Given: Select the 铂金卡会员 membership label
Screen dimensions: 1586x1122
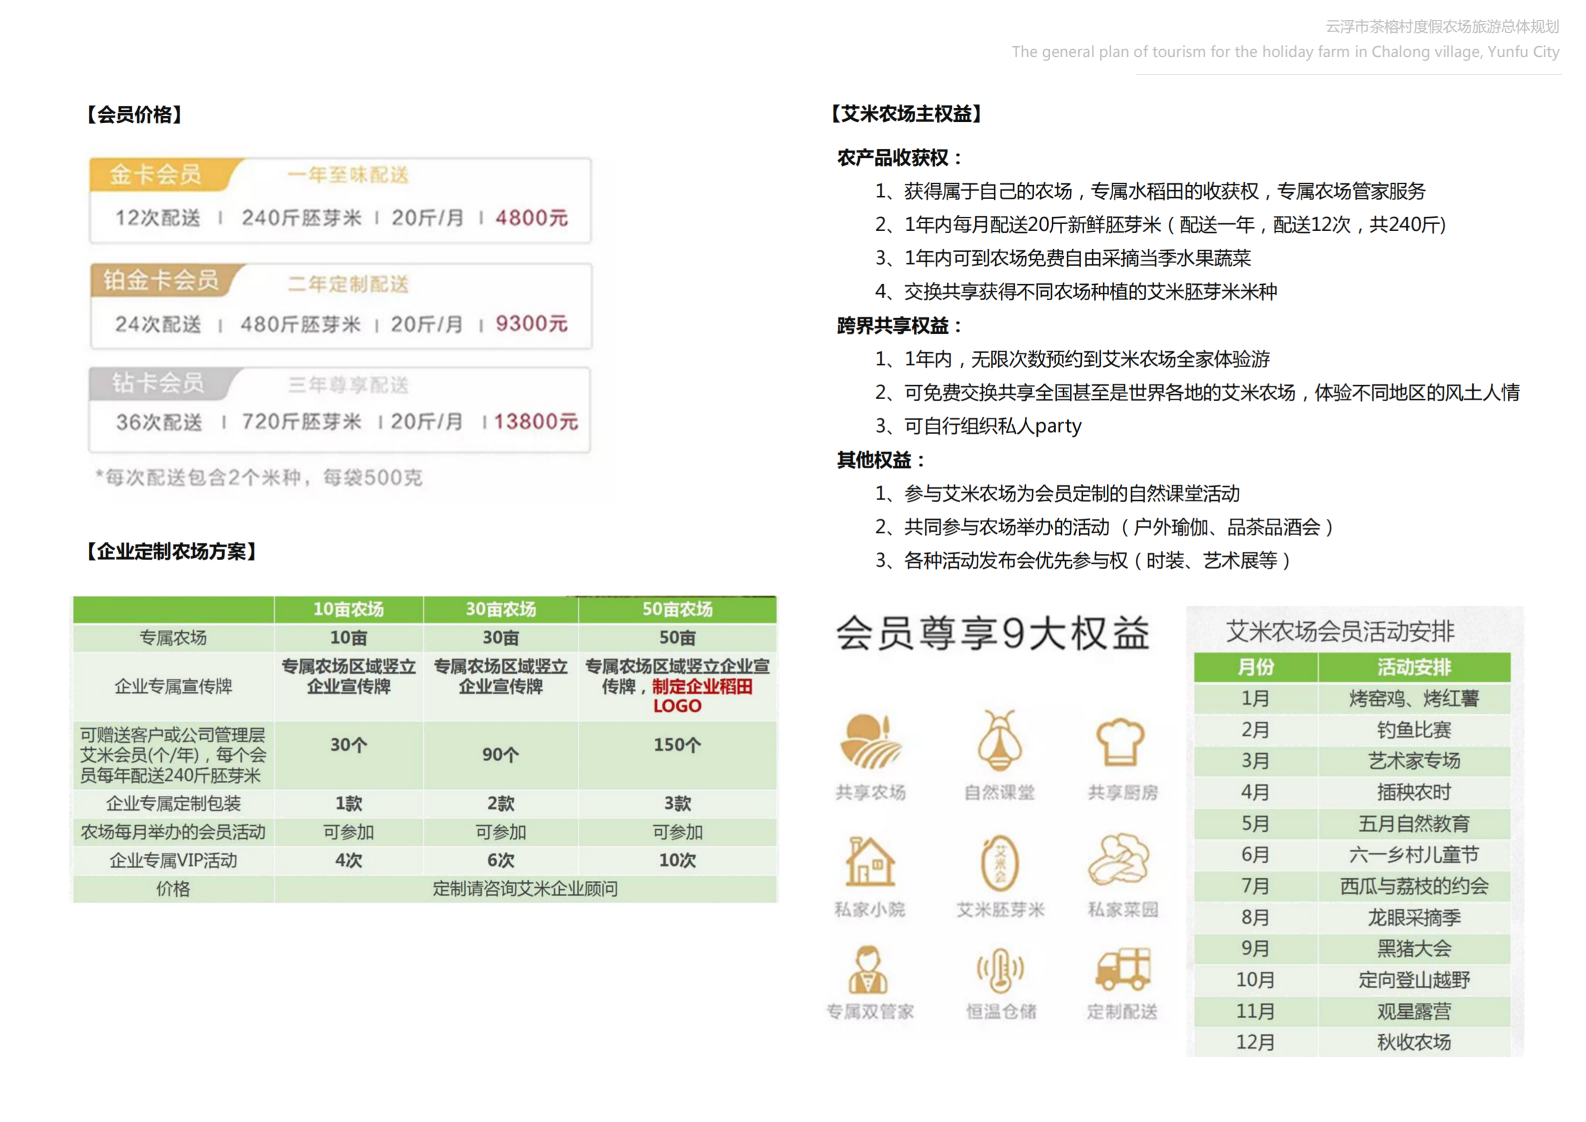Looking at the screenshot, I should coord(162,281).
